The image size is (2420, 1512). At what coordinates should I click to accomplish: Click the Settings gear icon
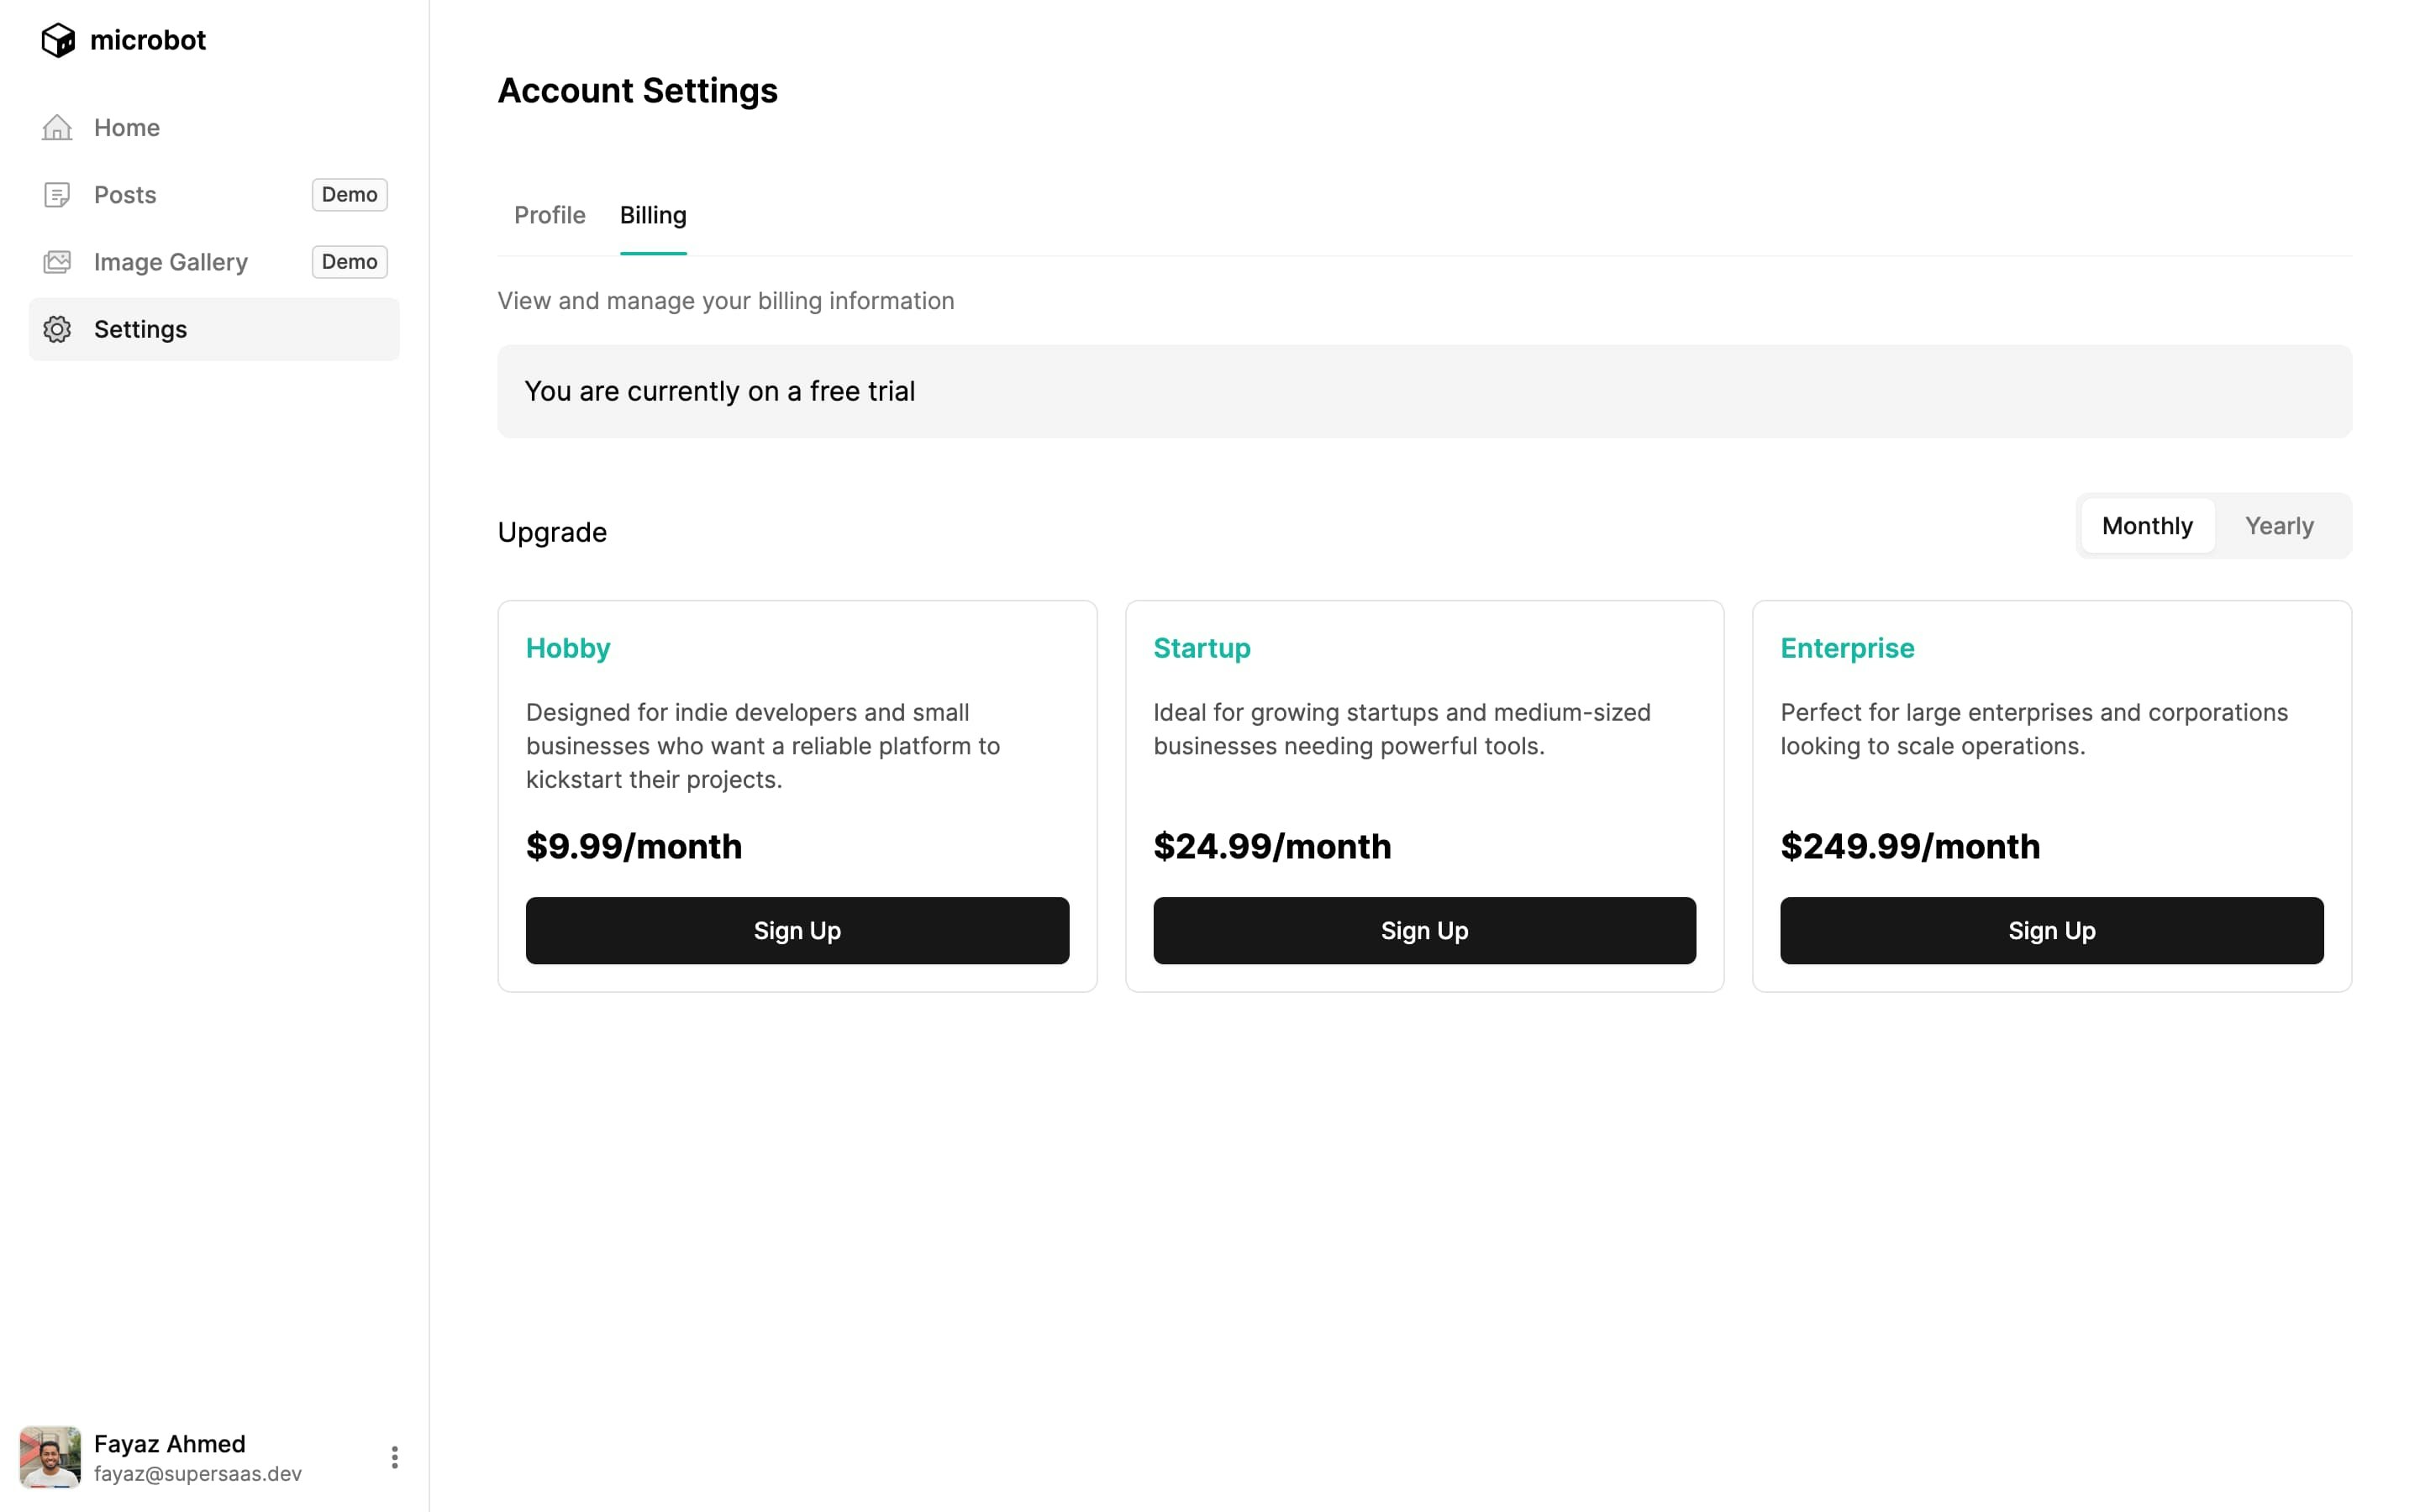(x=57, y=329)
